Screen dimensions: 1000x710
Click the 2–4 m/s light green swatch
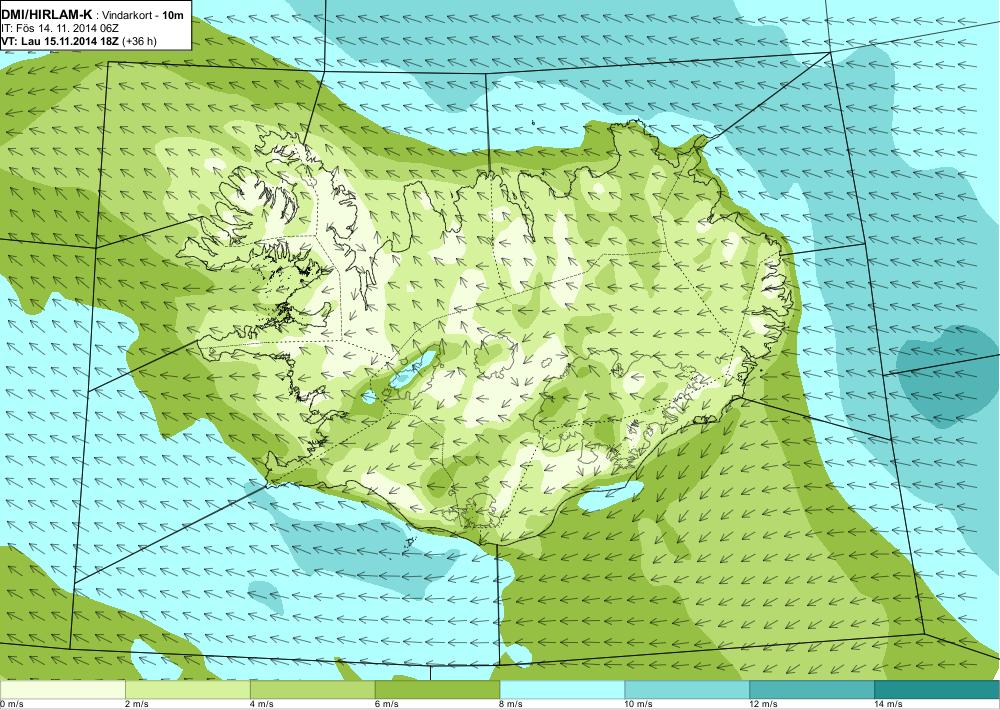(188, 690)
